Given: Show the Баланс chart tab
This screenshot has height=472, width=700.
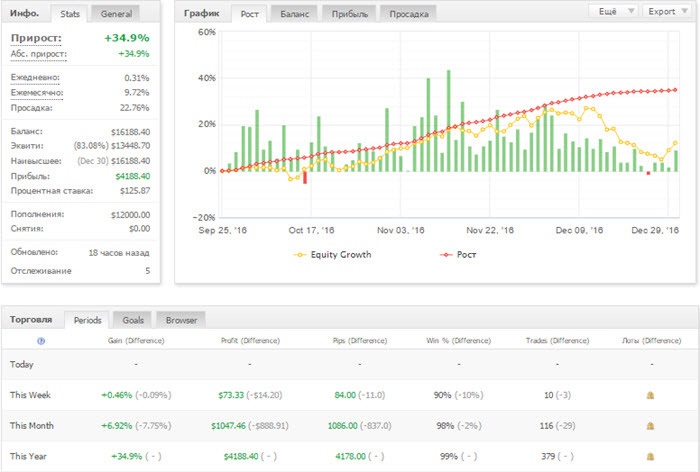Looking at the screenshot, I should [293, 14].
